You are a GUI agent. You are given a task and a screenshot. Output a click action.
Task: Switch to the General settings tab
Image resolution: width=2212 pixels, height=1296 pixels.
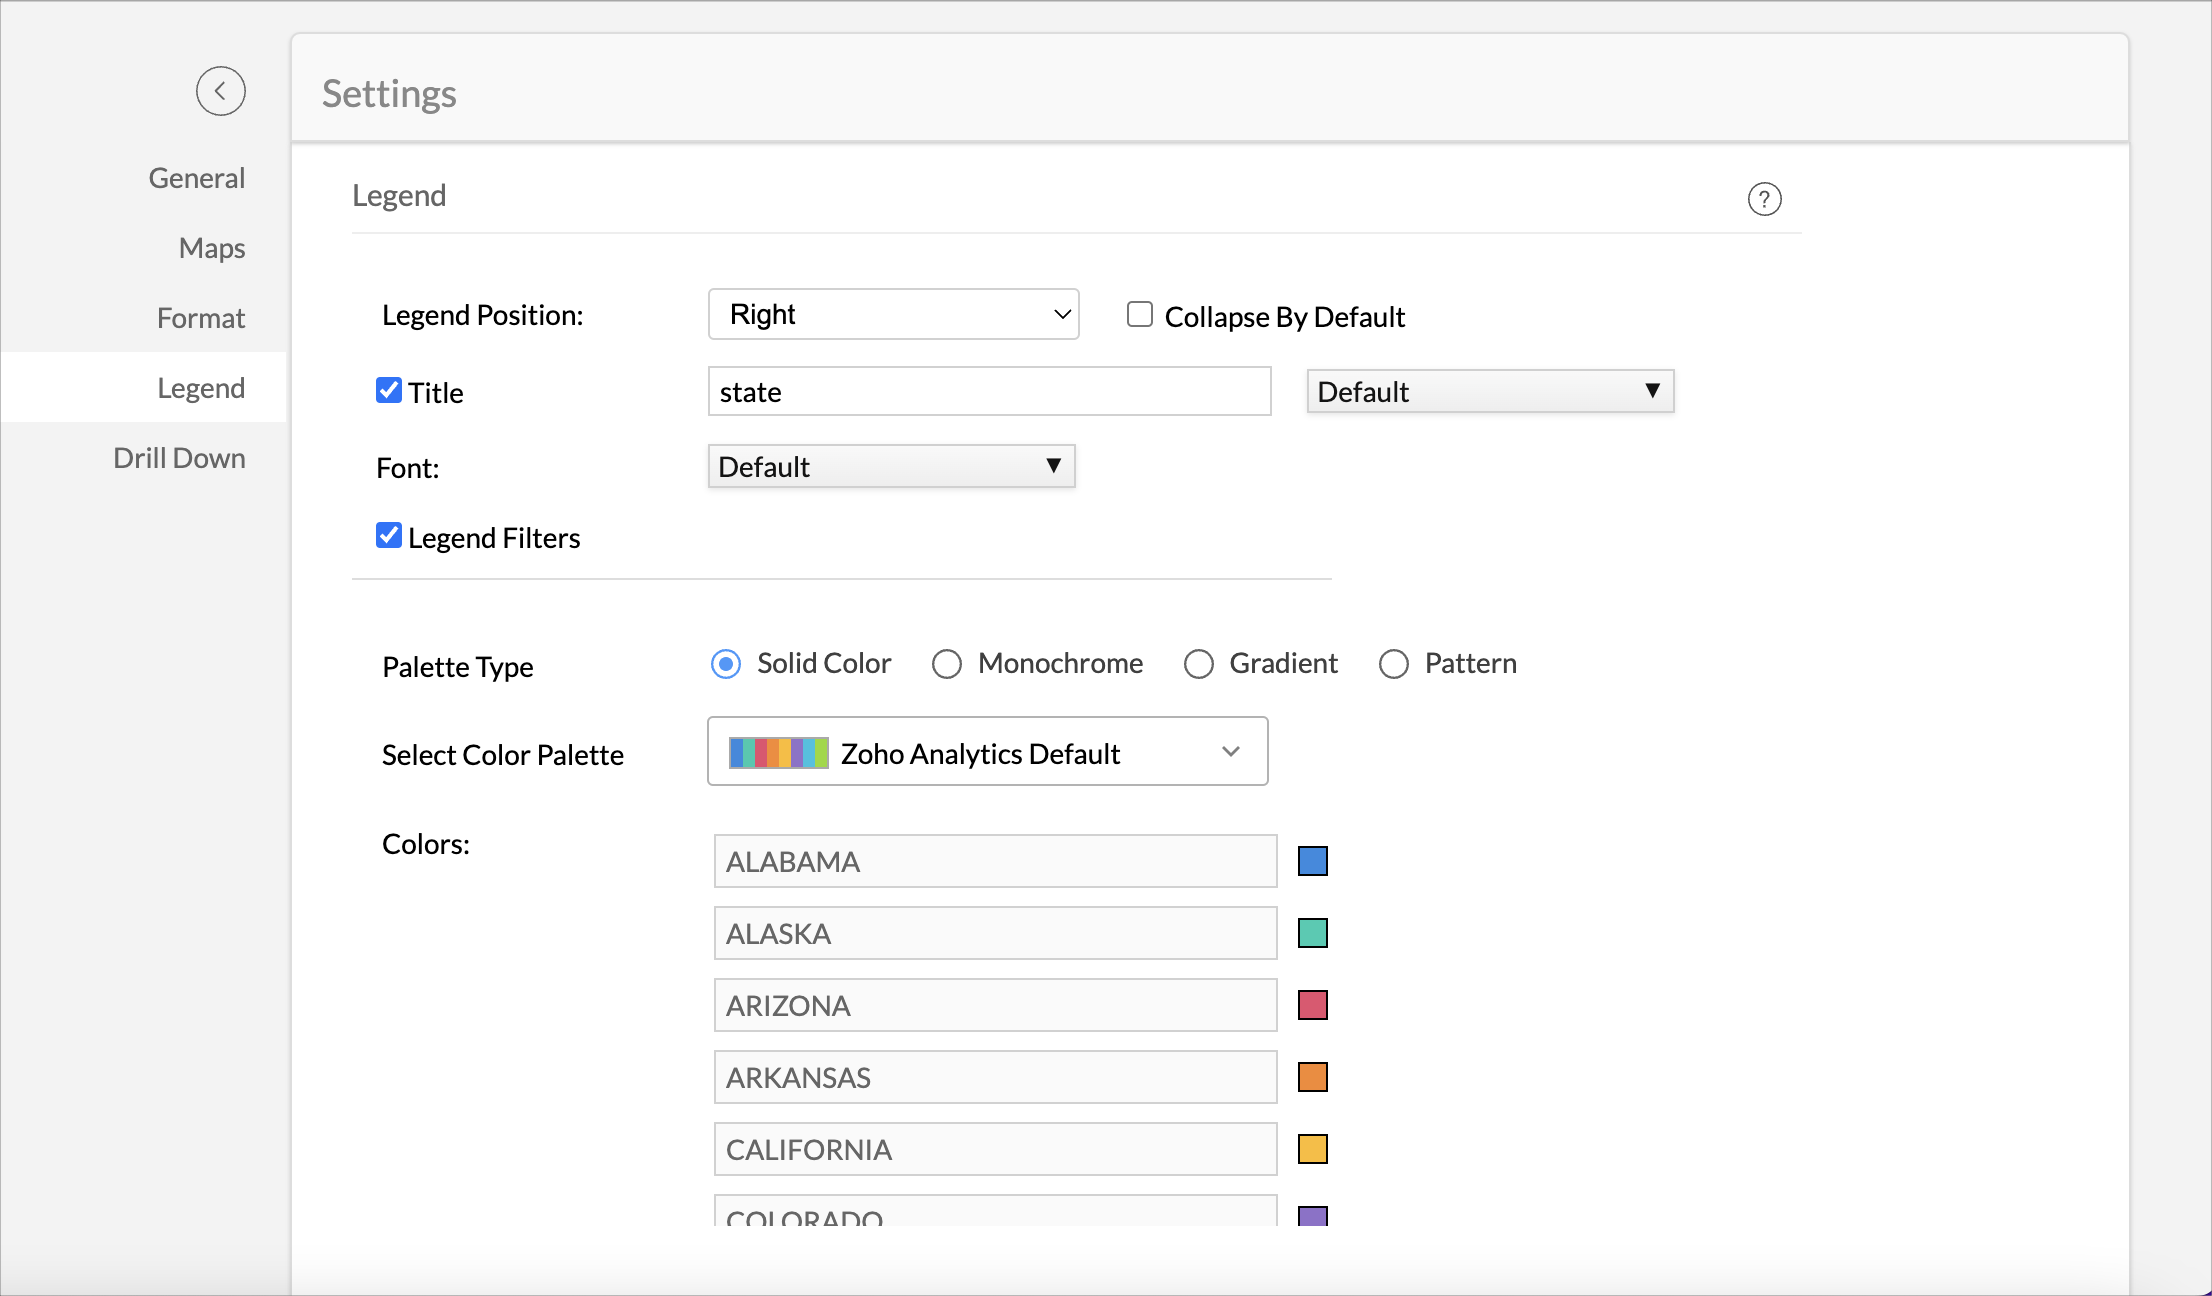pyautogui.click(x=196, y=178)
